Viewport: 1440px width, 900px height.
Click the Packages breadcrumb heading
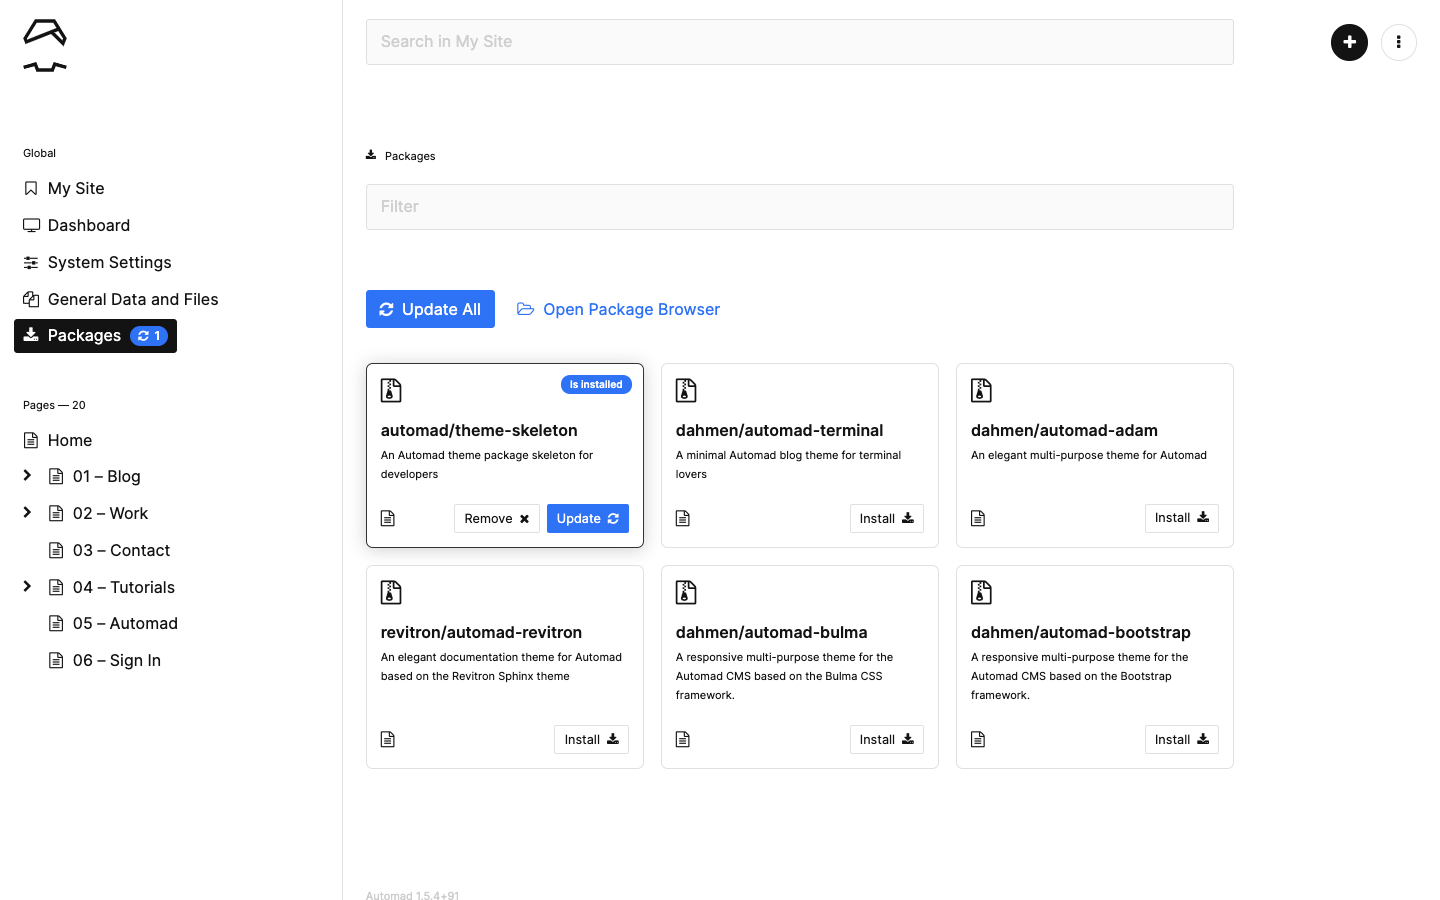click(401, 156)
